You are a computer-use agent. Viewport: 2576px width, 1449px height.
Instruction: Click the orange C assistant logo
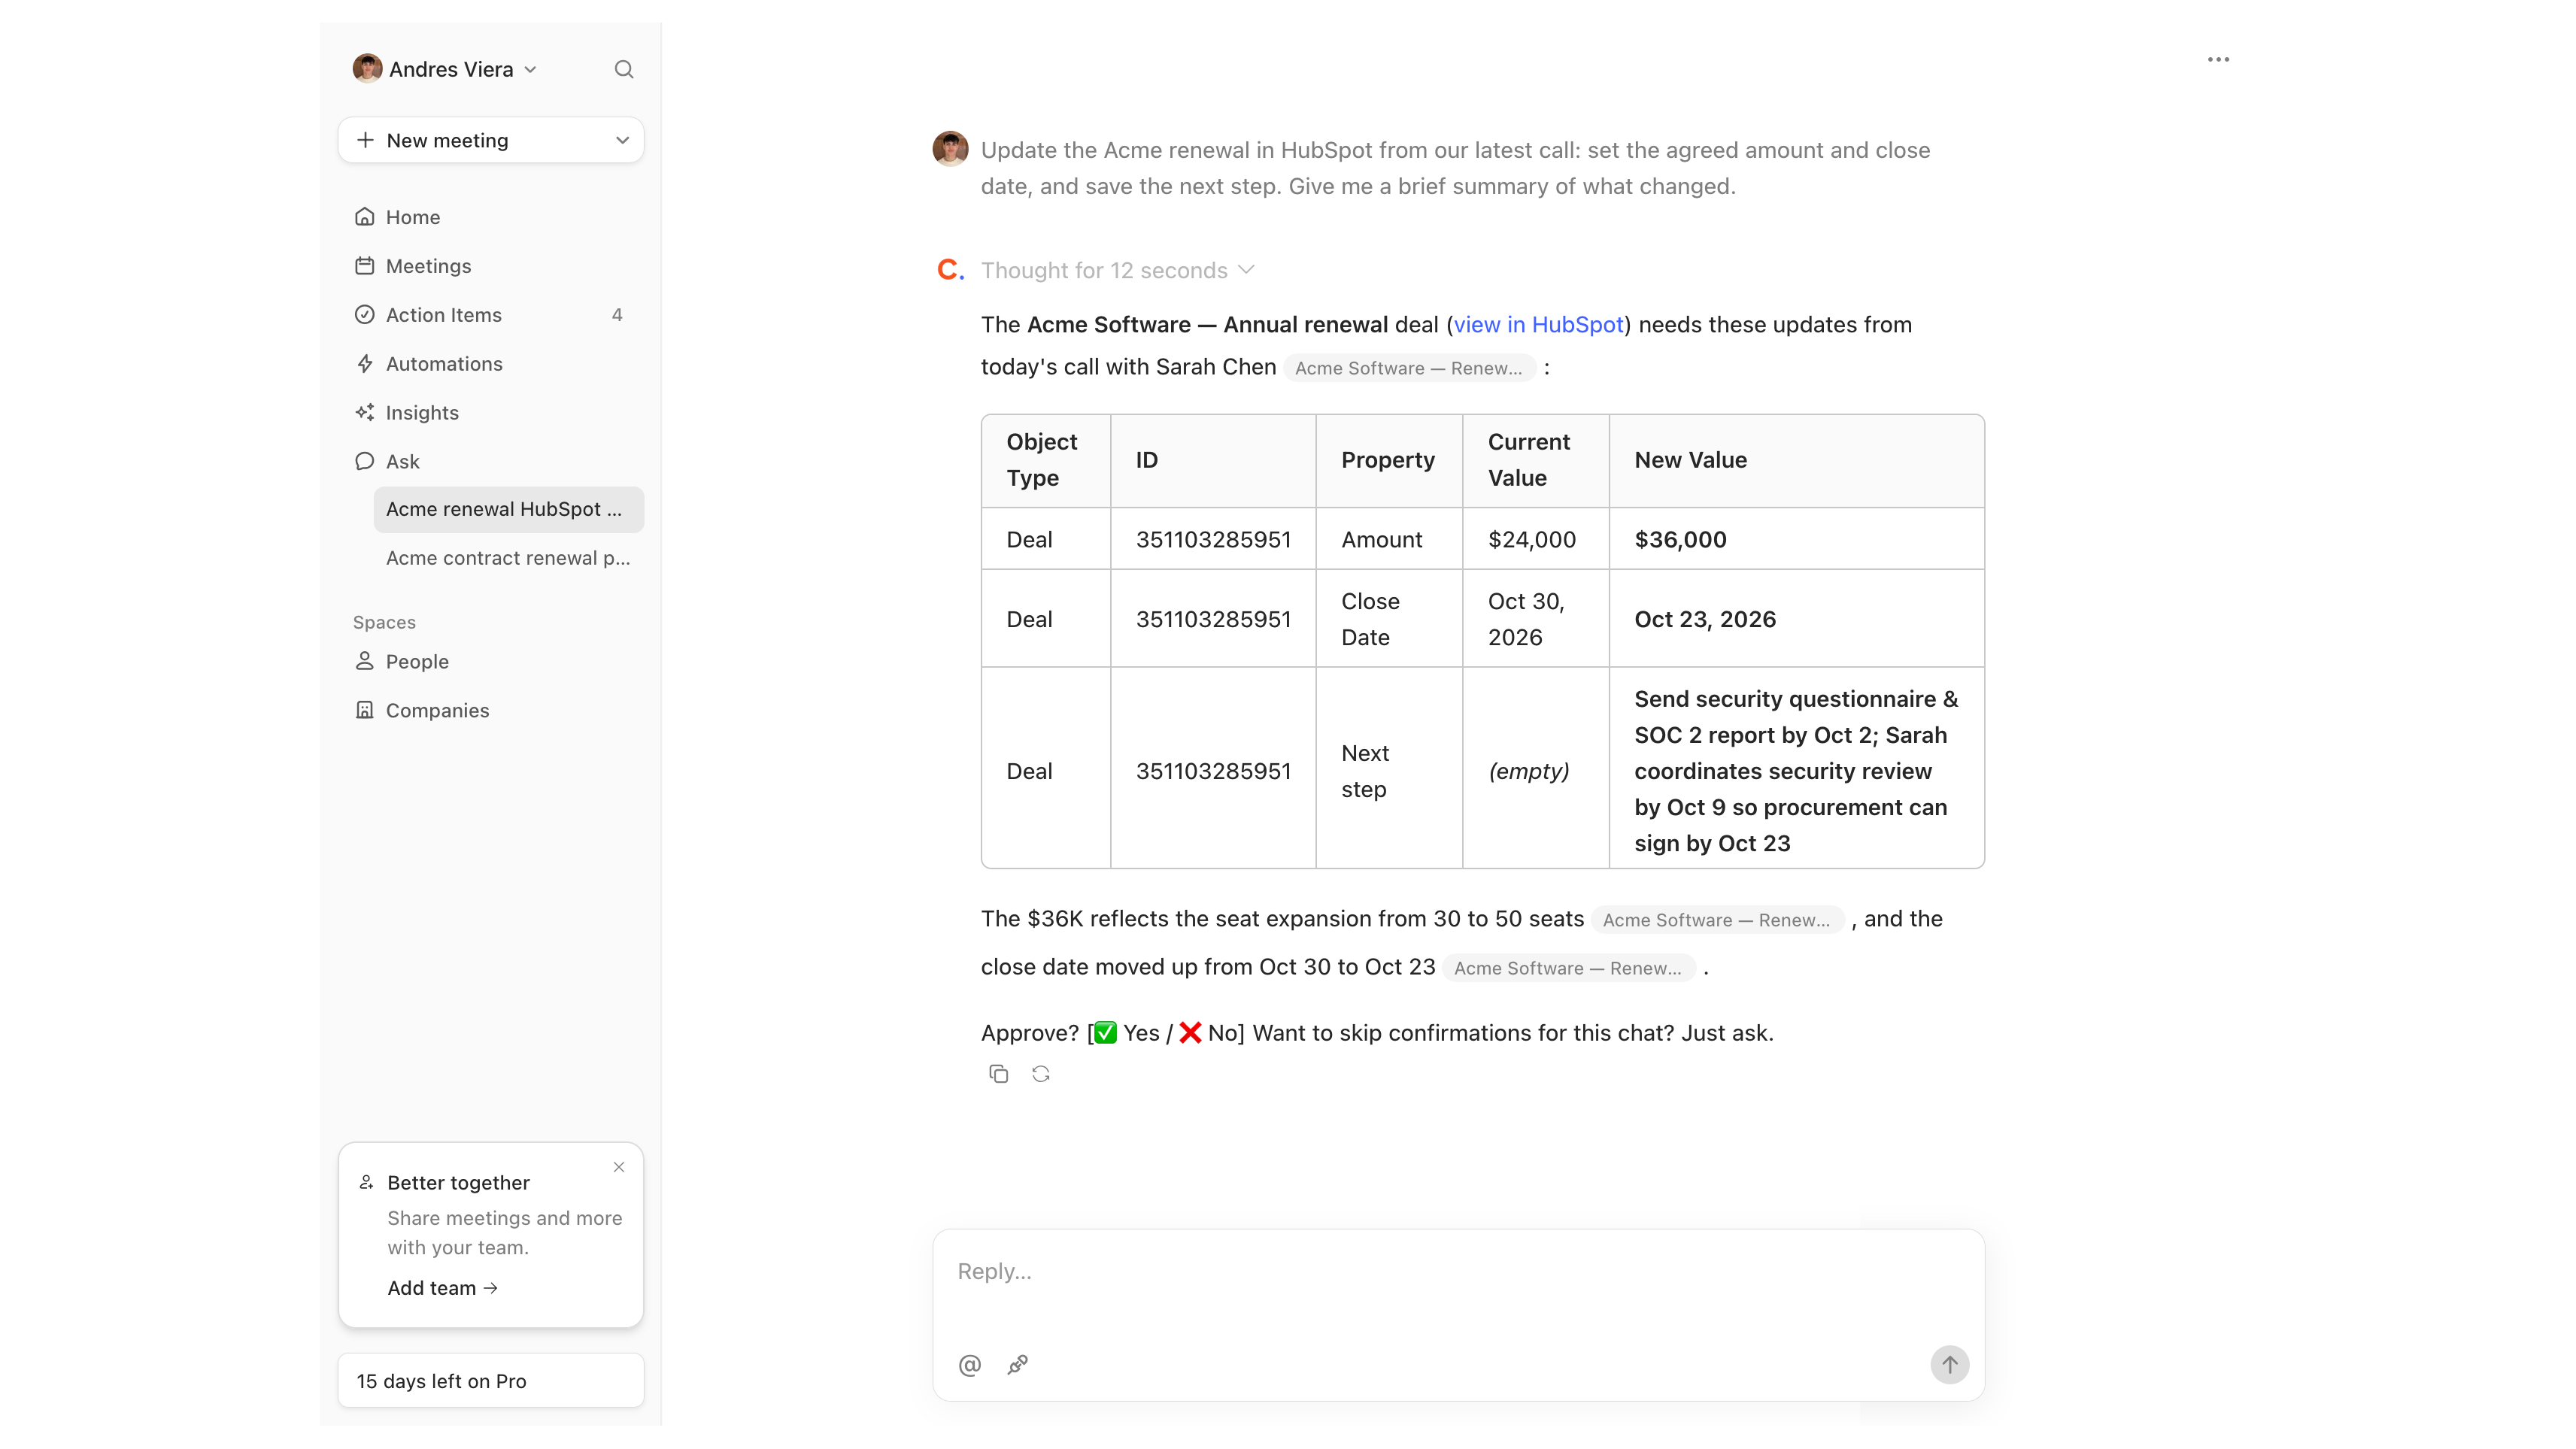tap(951, 270)
